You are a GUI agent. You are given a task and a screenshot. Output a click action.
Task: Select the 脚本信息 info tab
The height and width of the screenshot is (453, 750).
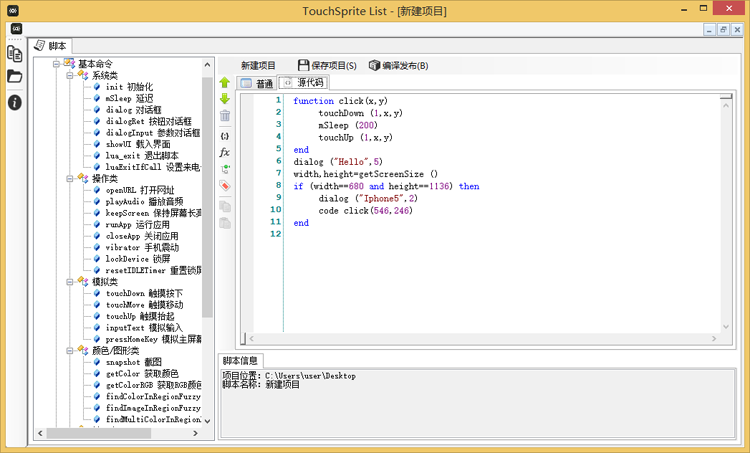point(240,361)
